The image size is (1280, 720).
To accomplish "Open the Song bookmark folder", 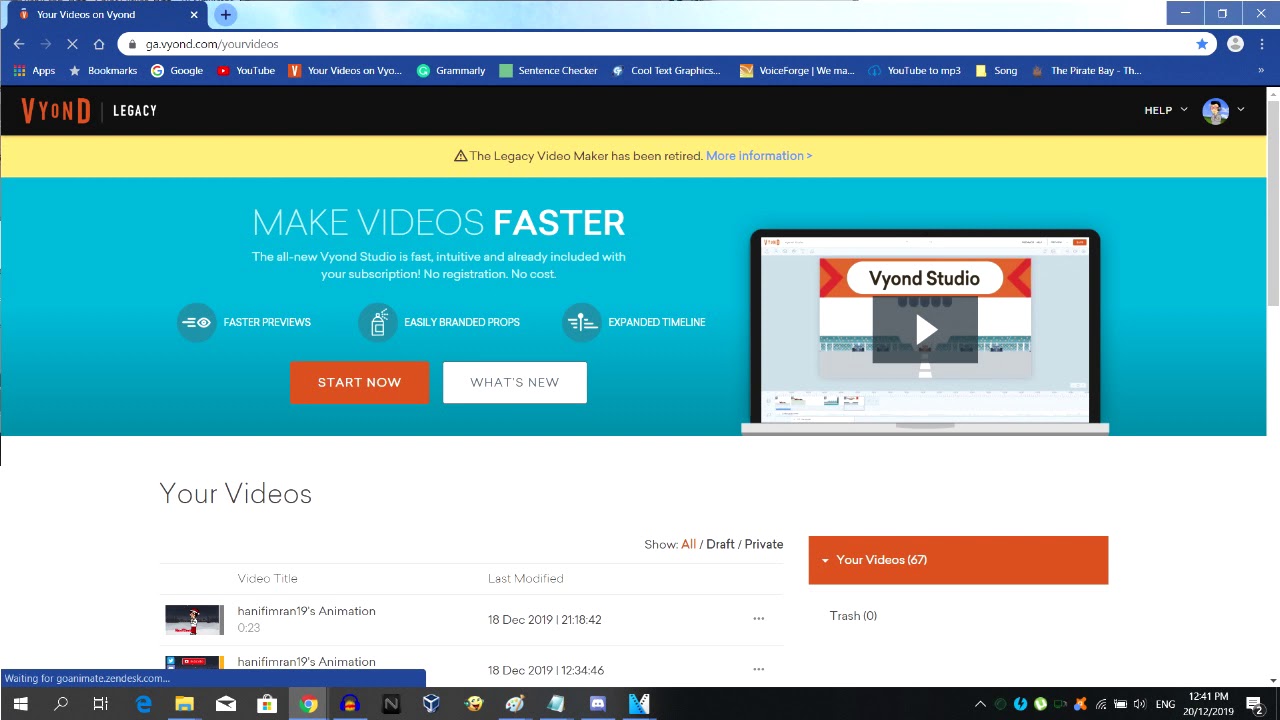I will point(996,71).
